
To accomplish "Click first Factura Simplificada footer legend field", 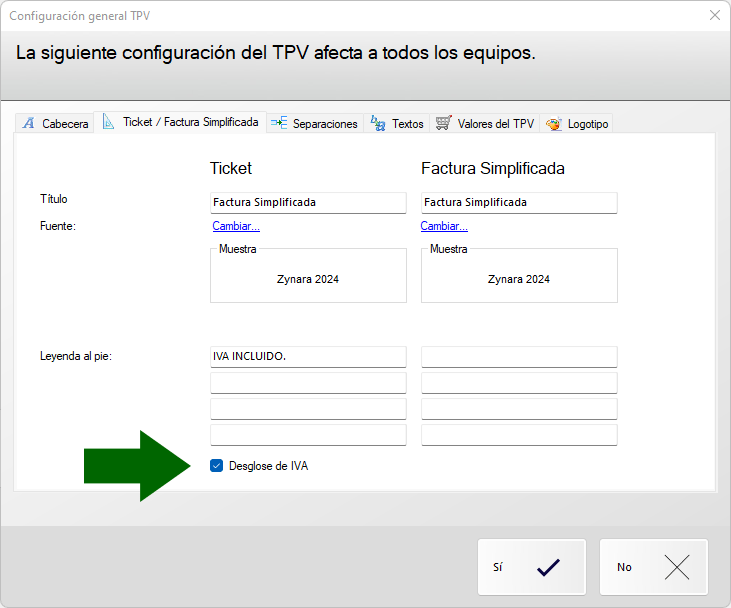I will (519, 357).
